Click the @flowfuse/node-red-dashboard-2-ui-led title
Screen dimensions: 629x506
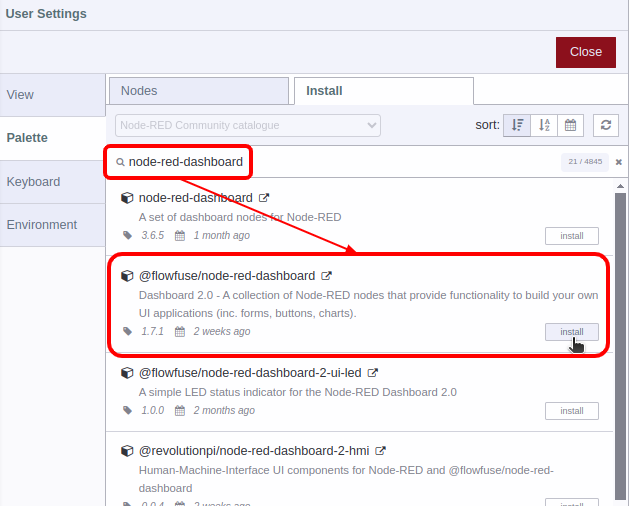tap(250, 373)
